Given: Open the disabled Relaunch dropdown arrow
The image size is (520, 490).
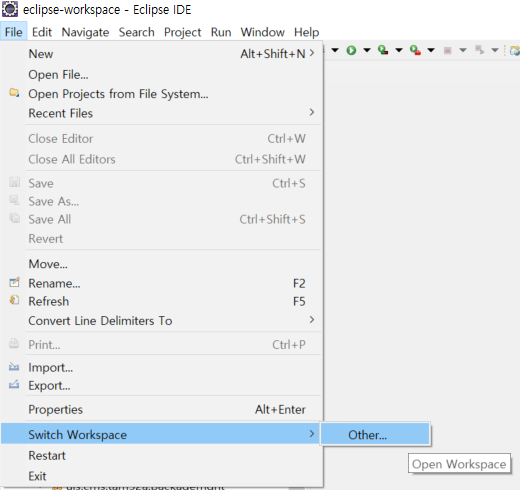Looking at the screenshot, I should point(495,50).
